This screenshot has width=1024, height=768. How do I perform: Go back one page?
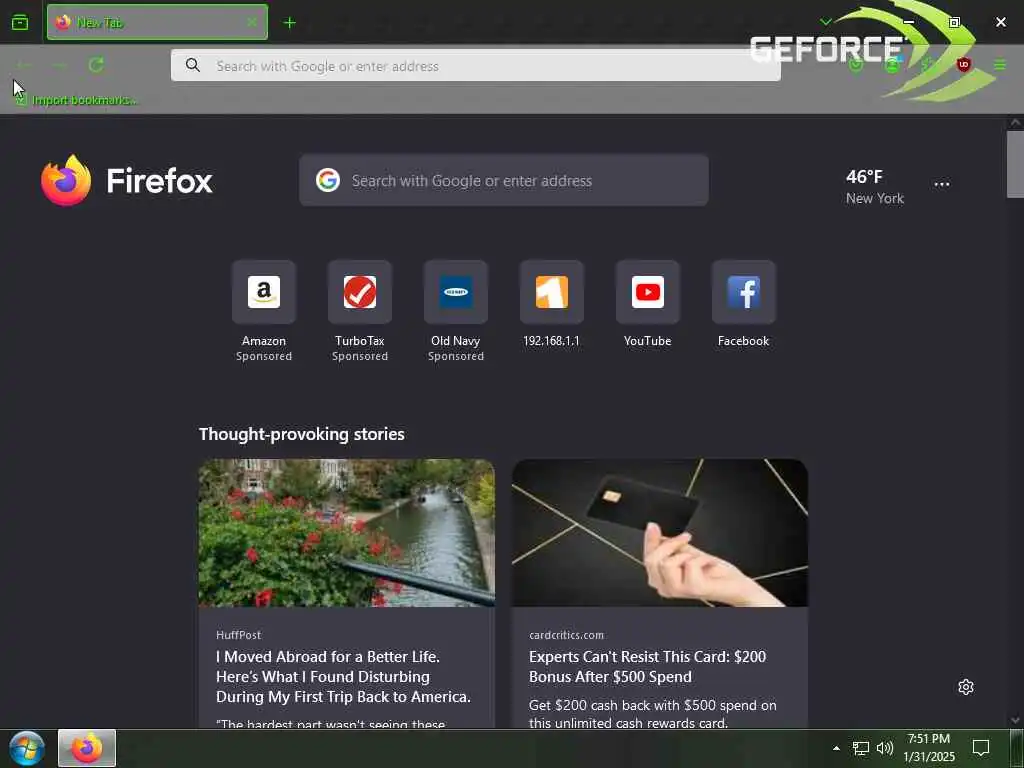click(23, 65)
